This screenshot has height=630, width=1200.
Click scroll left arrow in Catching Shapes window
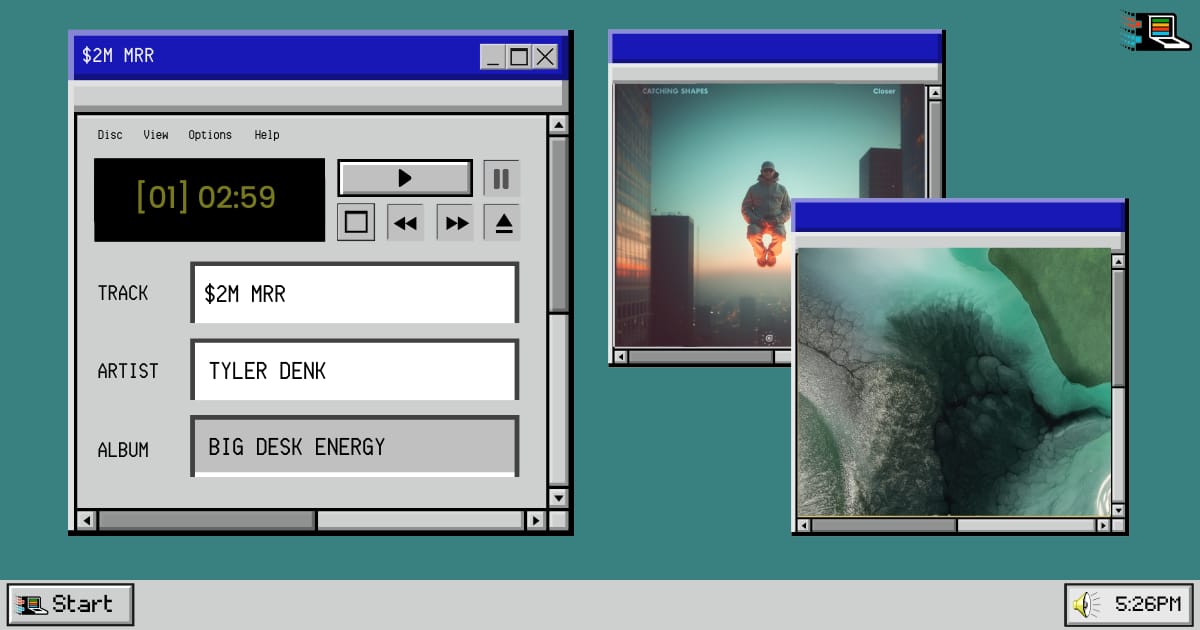pyautogui.click(x=621, y=356)
